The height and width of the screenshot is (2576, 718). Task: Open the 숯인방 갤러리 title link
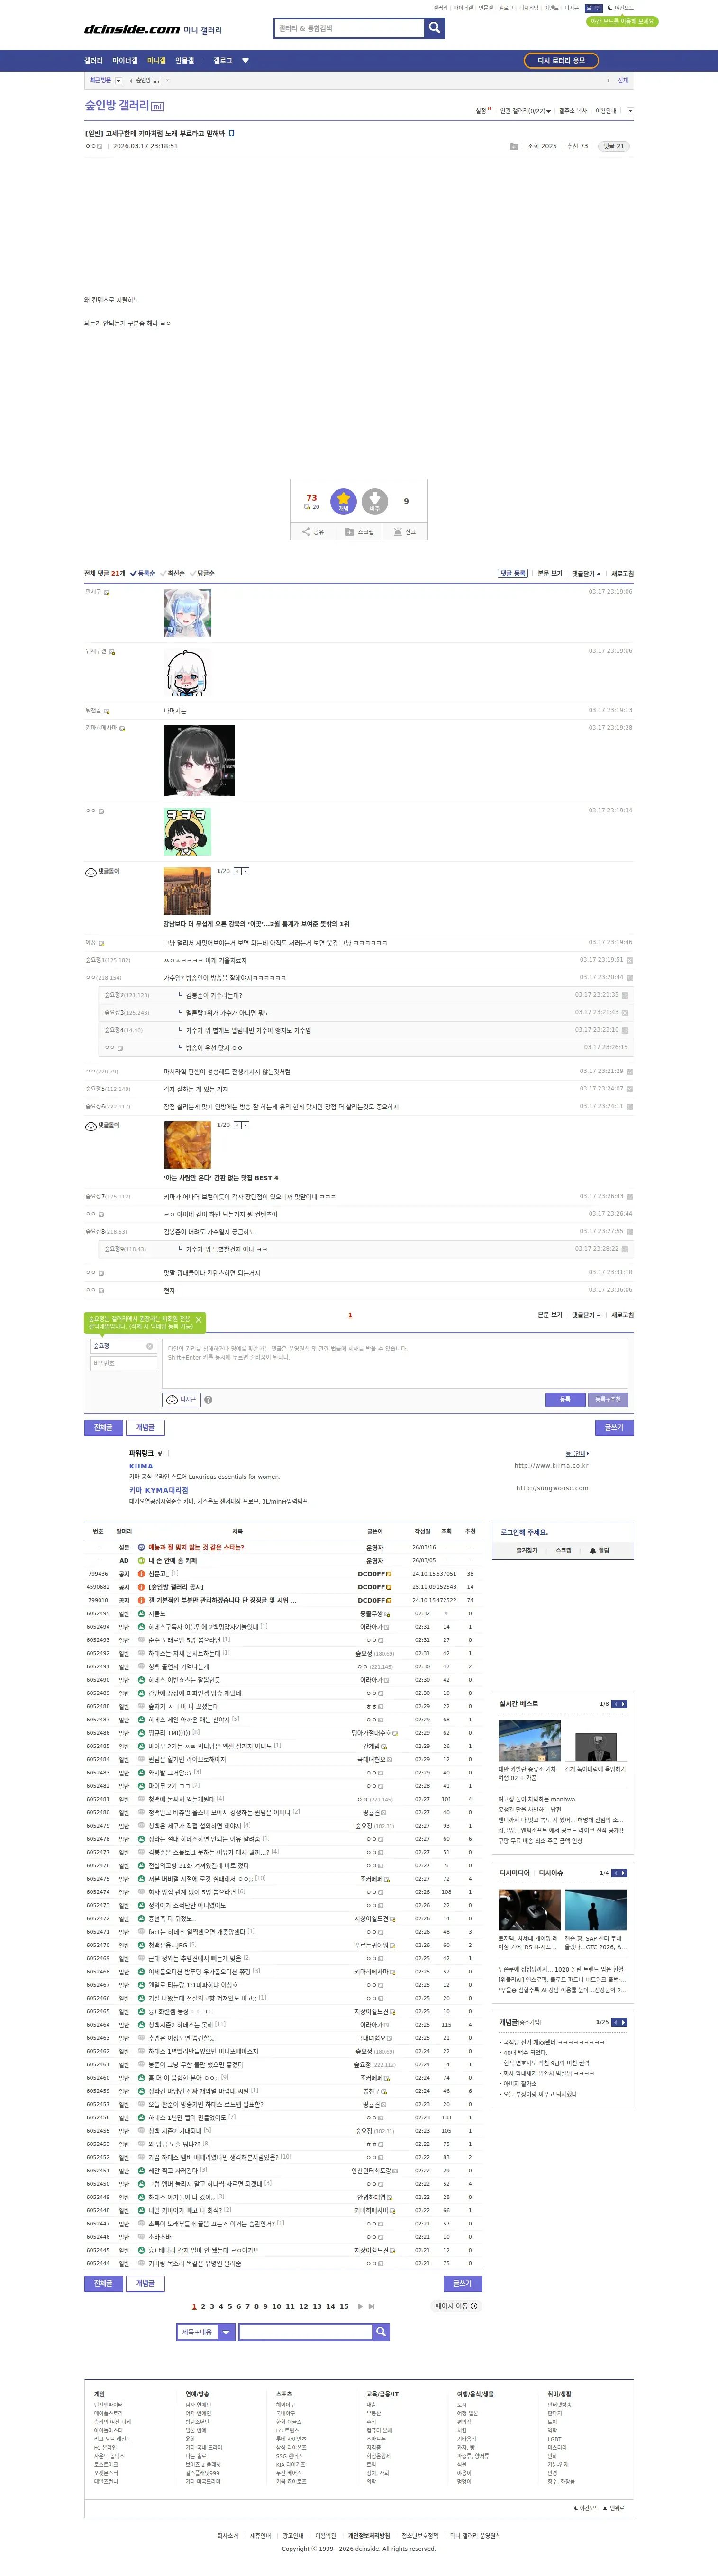coord(117,106)
